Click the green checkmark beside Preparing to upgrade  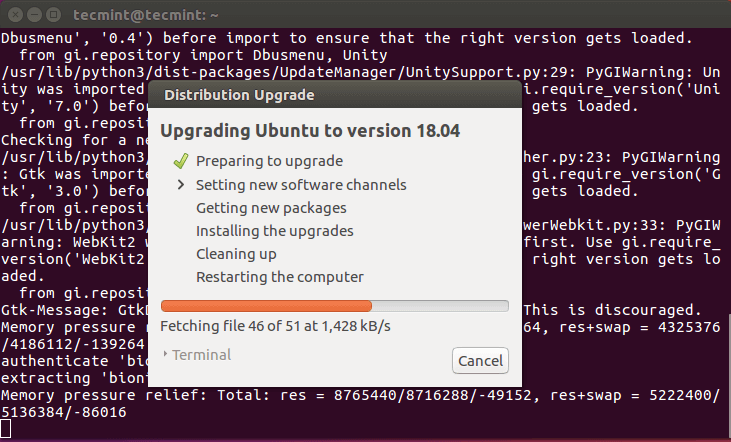[181, 161]
